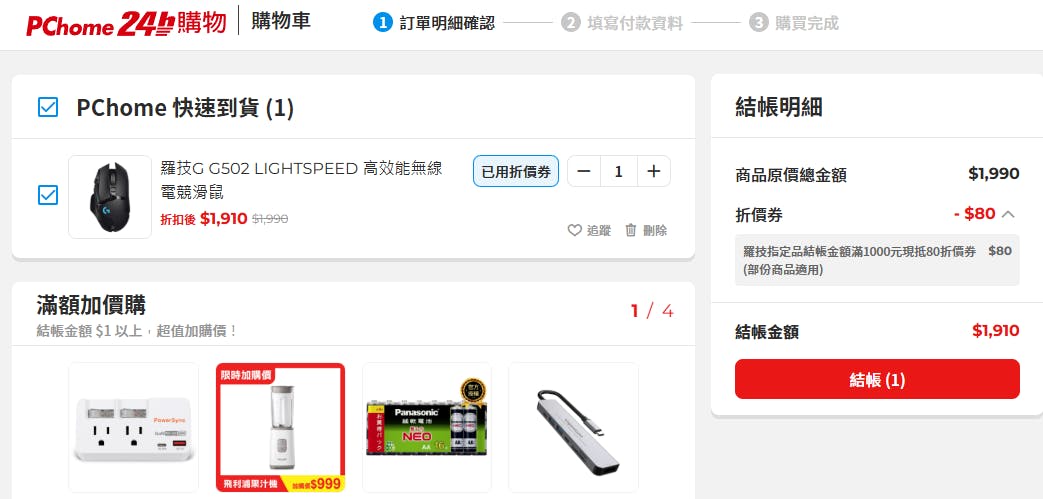Screen dimensions: 1043x499
Task: Collapse the 折價券 discount details chevron
Action: pyautogui.click(x=1008, y=214)
